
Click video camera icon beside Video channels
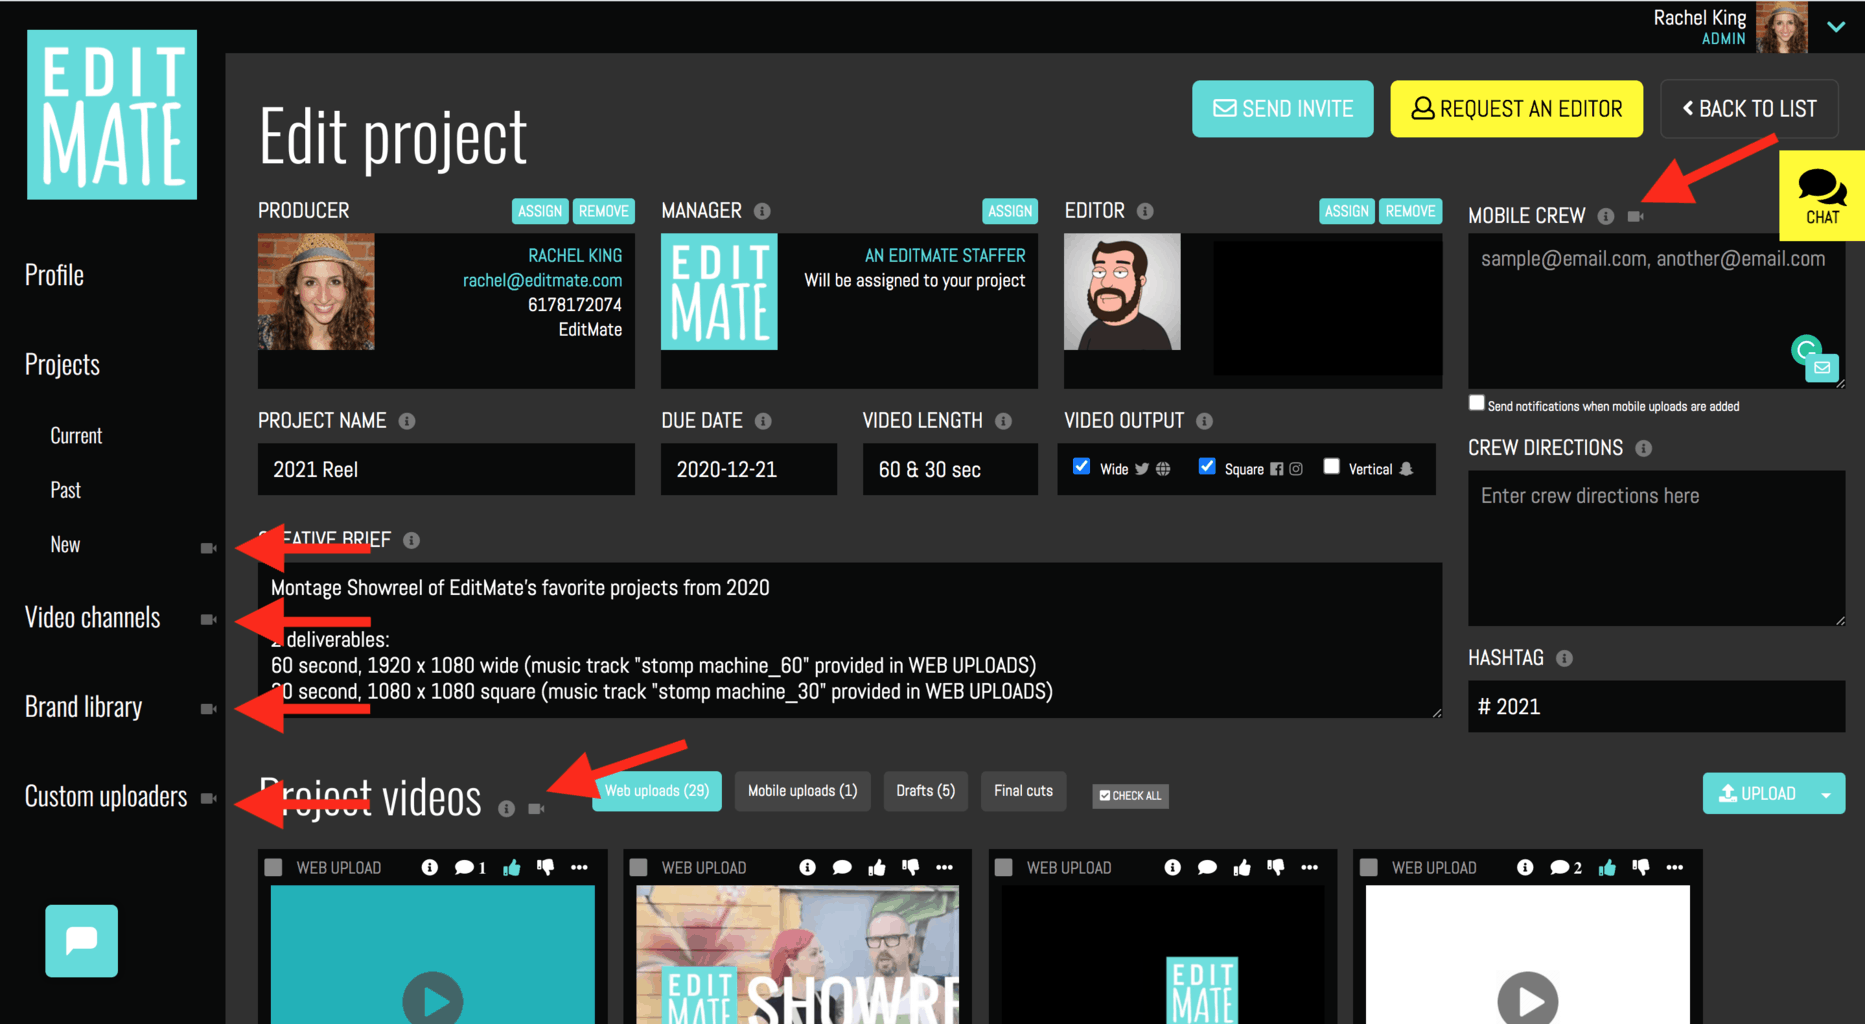pyautogui.click(x=208, y=620)
